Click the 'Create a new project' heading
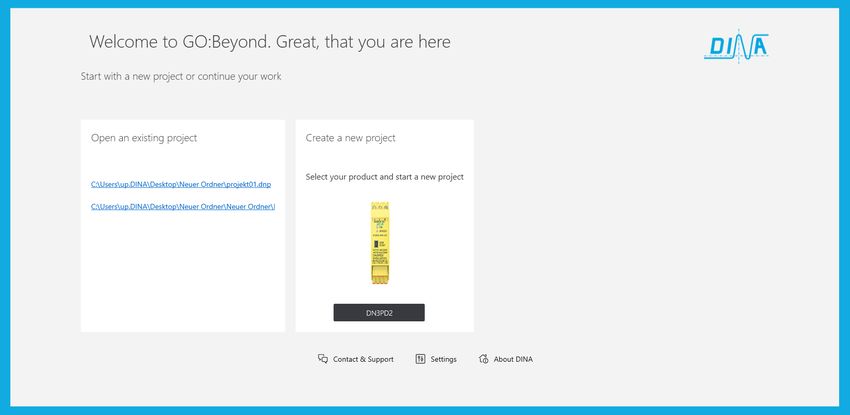This screenshot has height=415, width=850. point(351,138)
